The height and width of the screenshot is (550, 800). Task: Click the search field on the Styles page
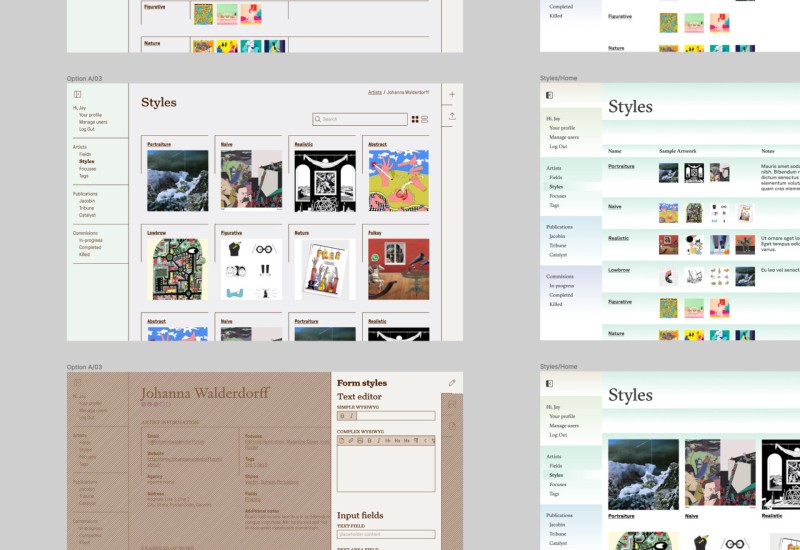pos(358,119)
